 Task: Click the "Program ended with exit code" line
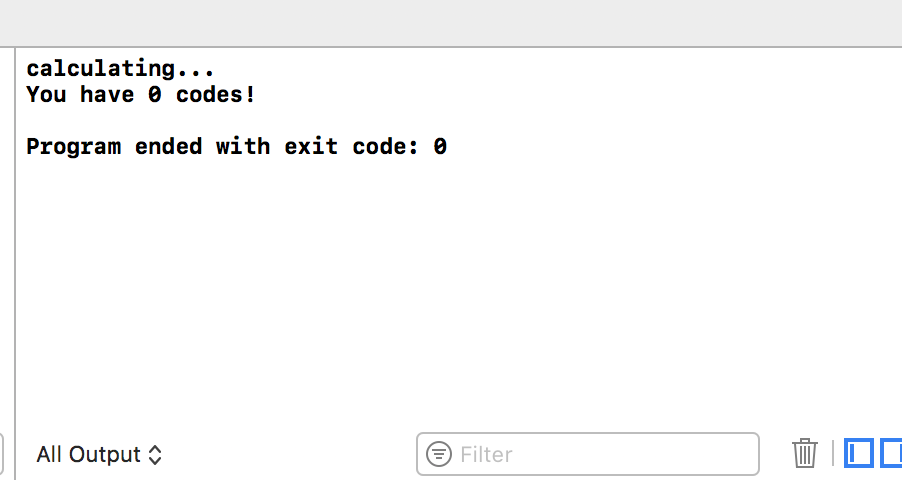pos(236,146)
